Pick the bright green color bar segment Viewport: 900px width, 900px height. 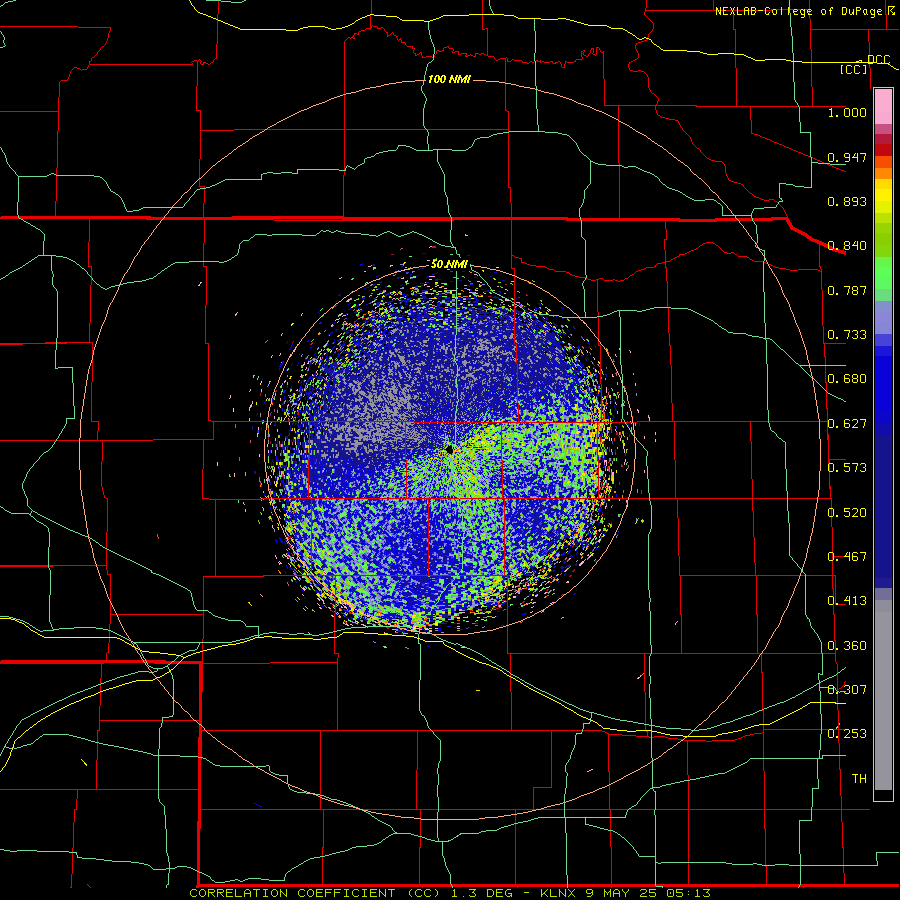pos(883,273)
